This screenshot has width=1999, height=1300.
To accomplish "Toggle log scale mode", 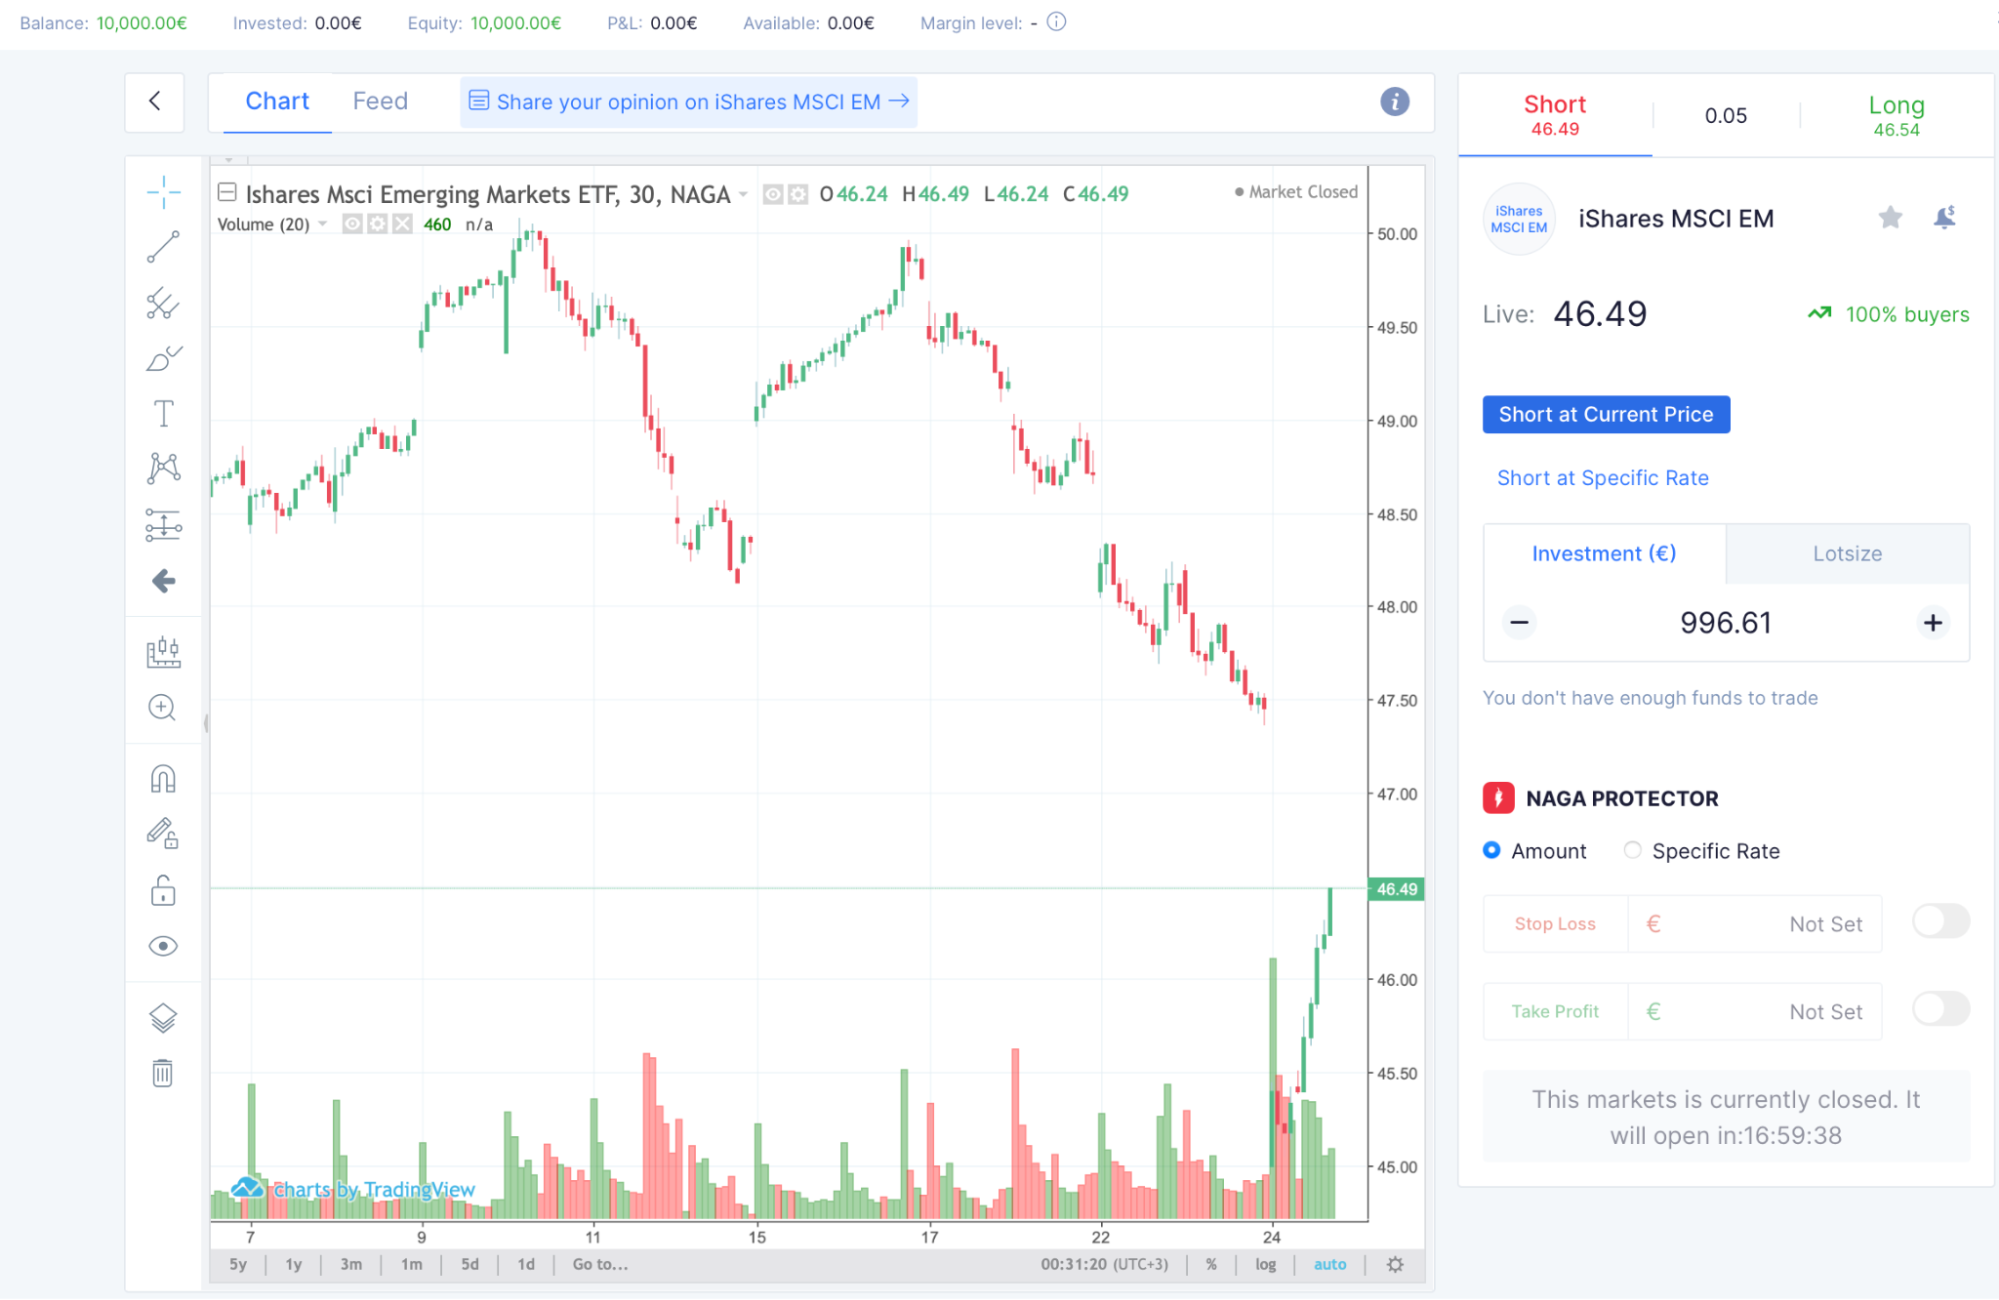I will pos(1265,1264).
